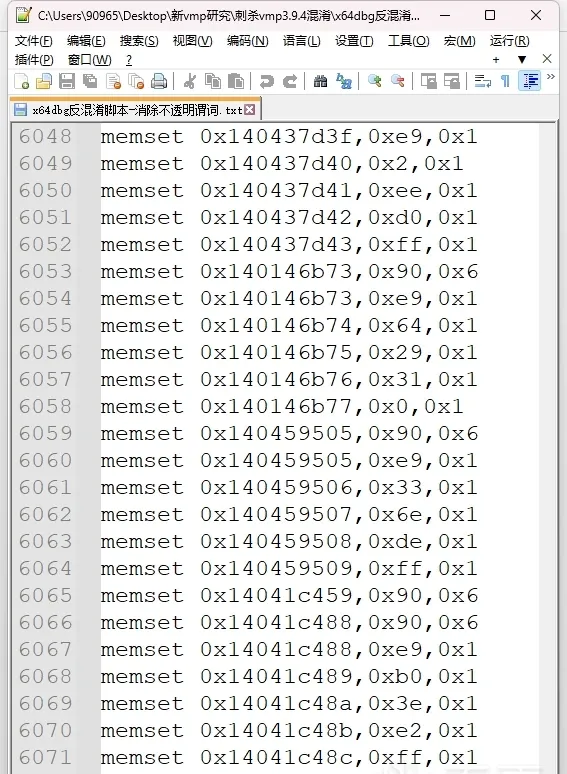Click the text memset 0x140146b75,0x29,0x1
567x774 pixels.
289,352
